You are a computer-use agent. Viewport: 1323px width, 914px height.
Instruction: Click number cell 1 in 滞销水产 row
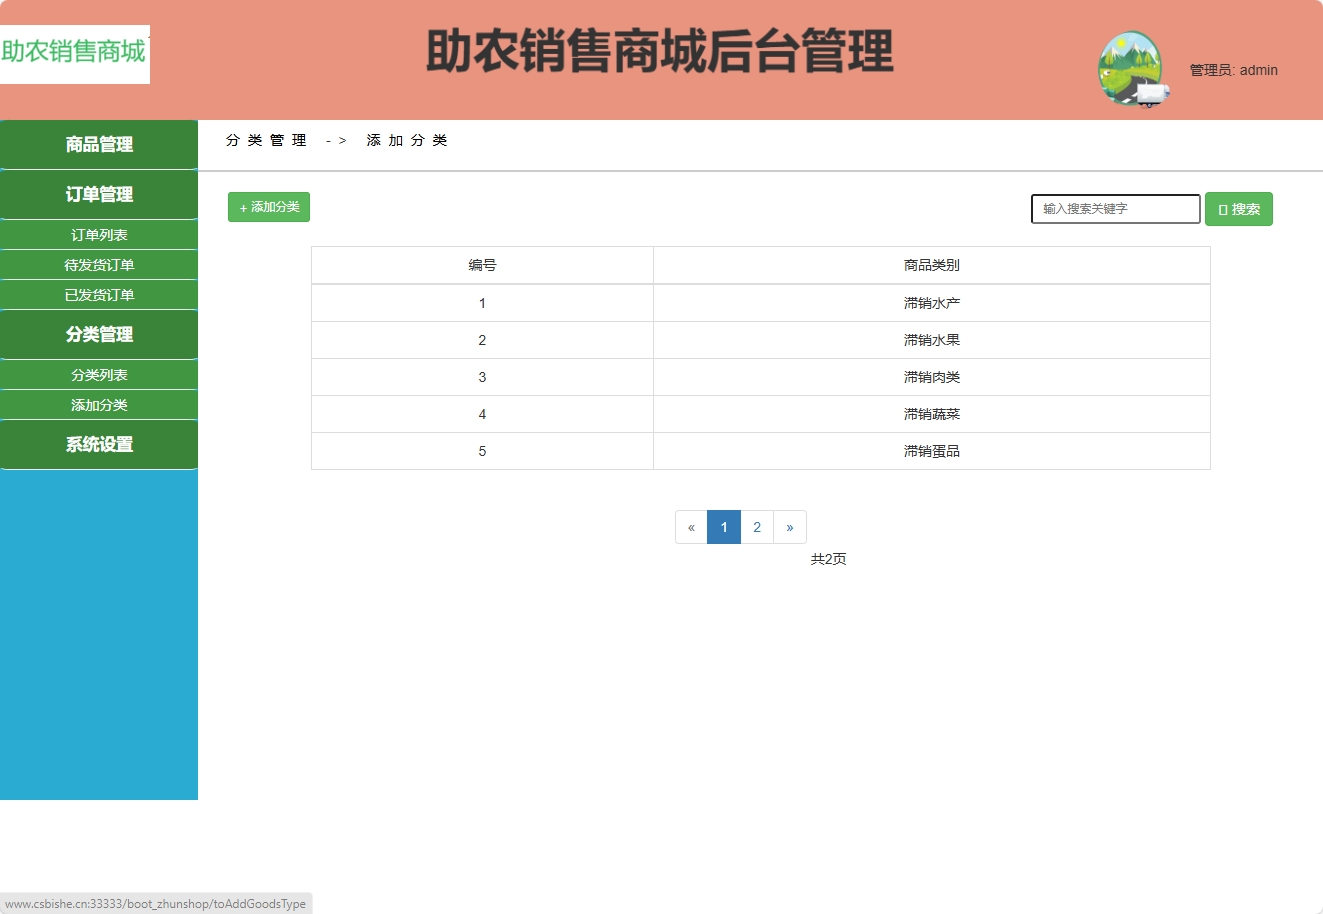(482, 303)
